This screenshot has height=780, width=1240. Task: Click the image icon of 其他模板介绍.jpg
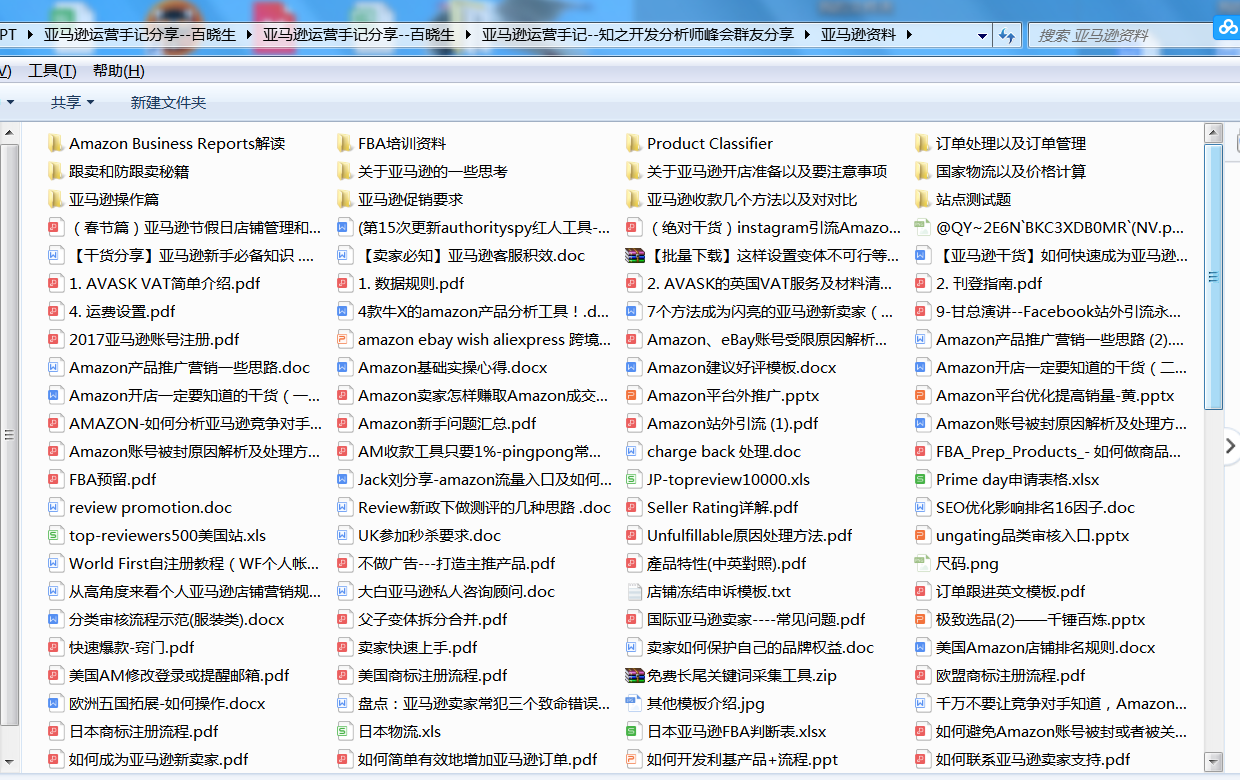pyautogui.click(x=634, y=703)
